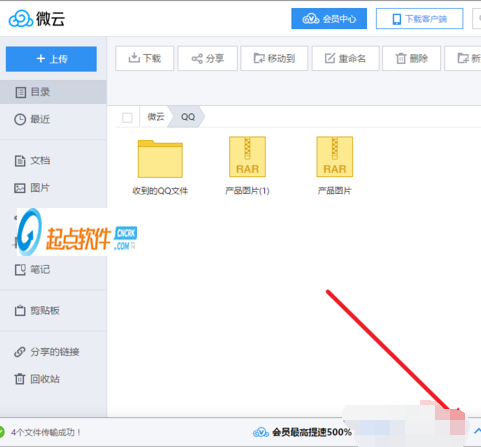Click the 下载 download toolbar button

[x=145, y=58]
